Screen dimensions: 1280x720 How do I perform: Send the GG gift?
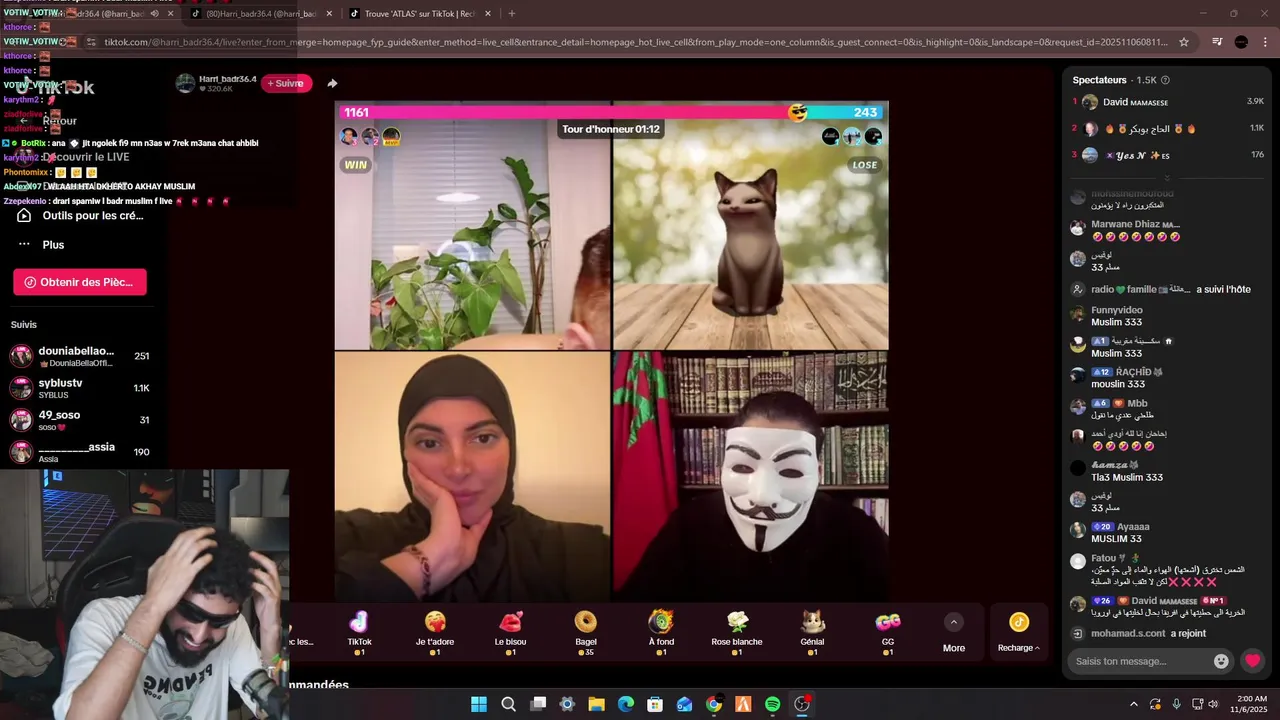pos(888,632)
